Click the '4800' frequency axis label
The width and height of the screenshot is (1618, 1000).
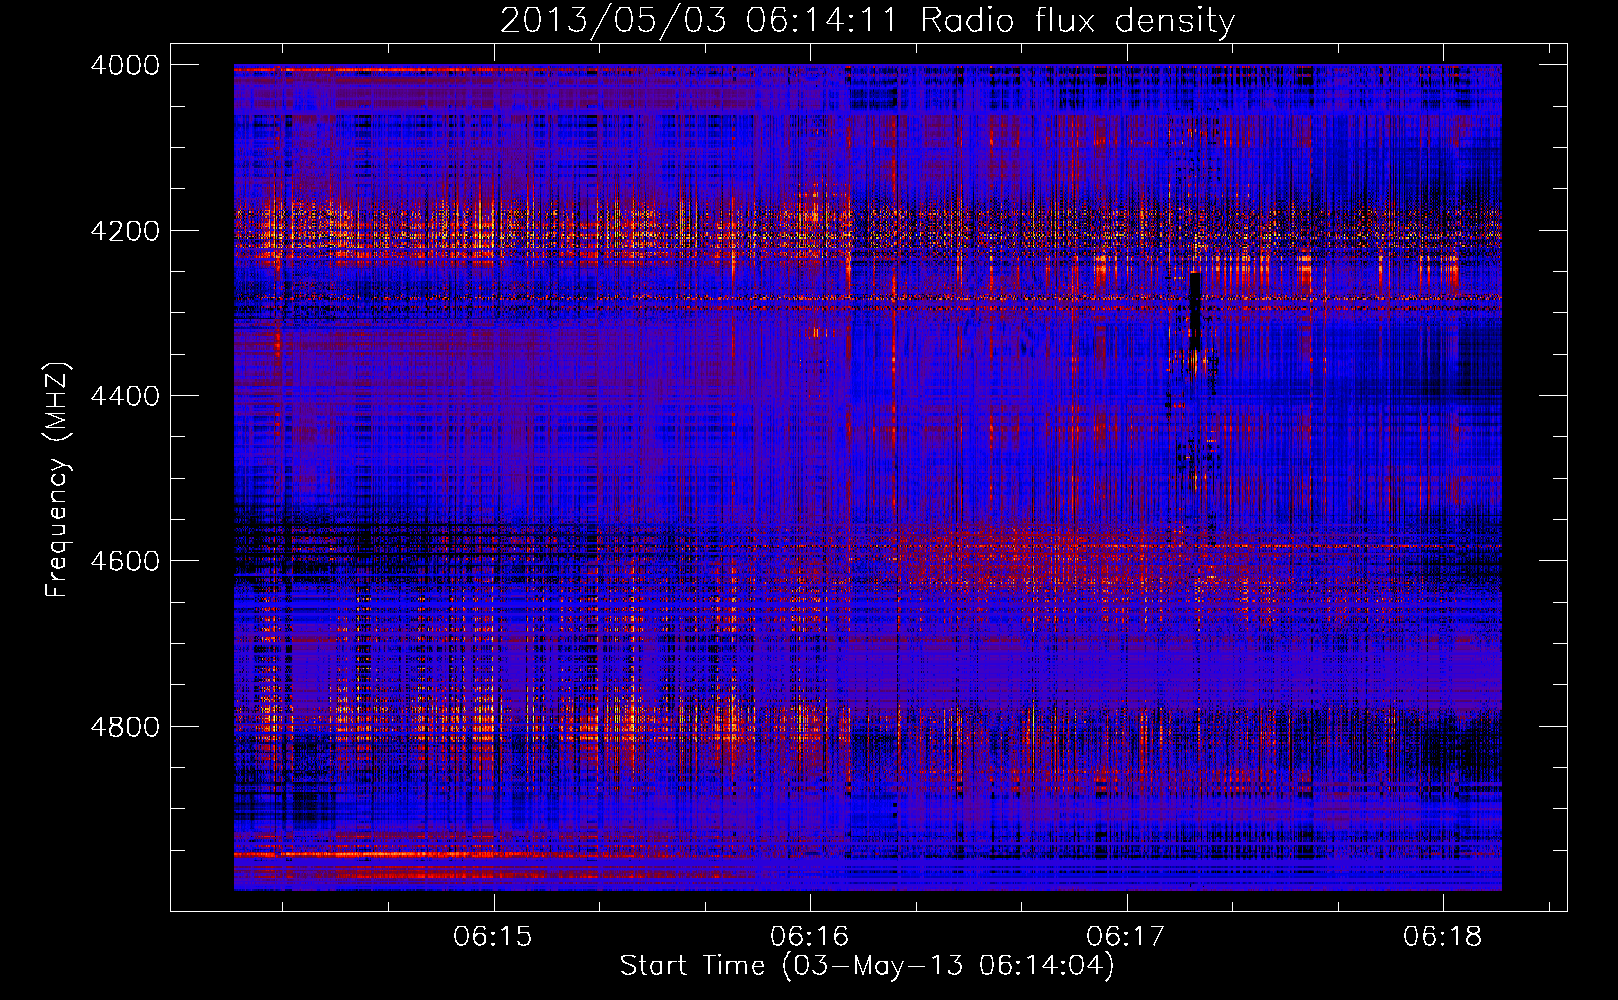point(125,726)
